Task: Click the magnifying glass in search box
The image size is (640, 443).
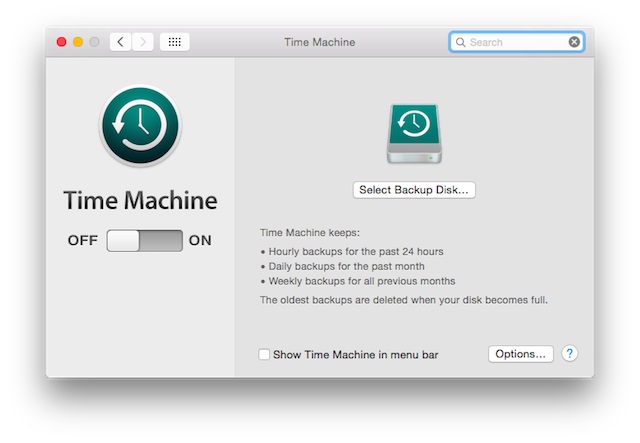Action: 461,42
